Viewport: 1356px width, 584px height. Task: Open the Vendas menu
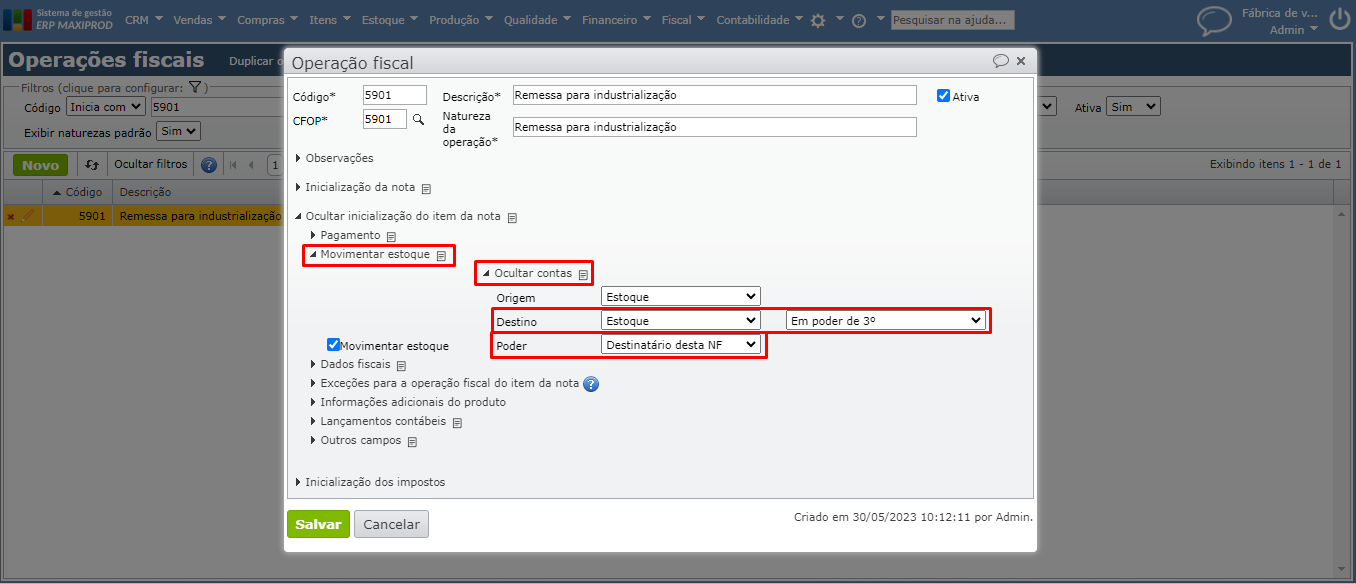[200, 20]
